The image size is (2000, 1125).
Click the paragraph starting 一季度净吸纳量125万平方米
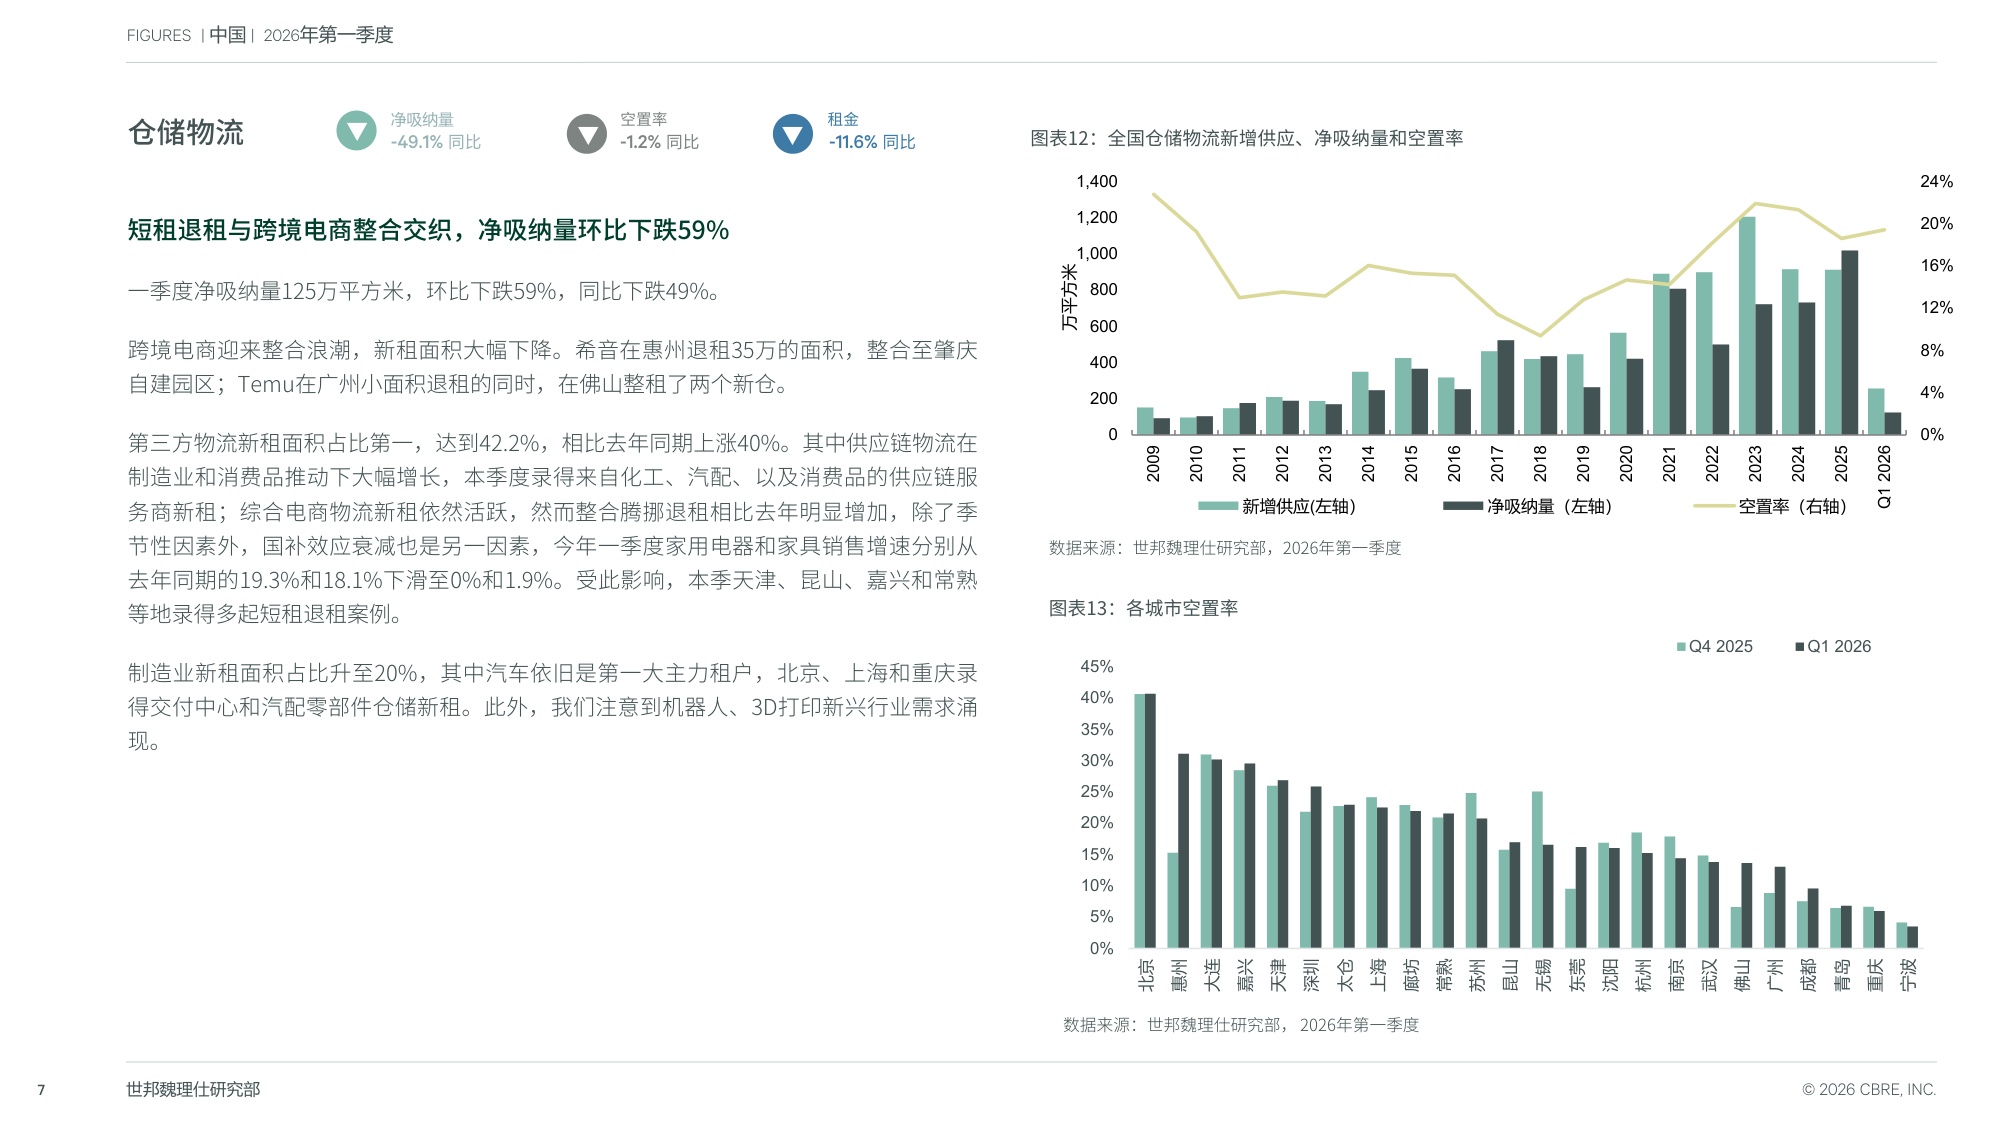click(424, 291)
